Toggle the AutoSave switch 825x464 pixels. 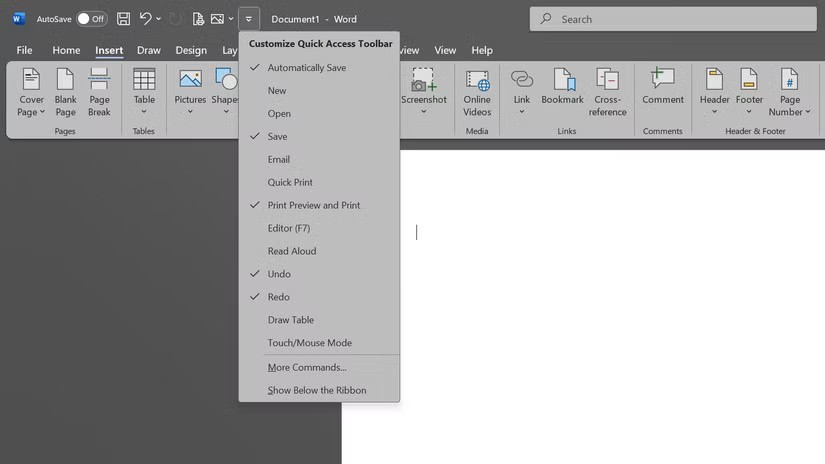point(91,19)
